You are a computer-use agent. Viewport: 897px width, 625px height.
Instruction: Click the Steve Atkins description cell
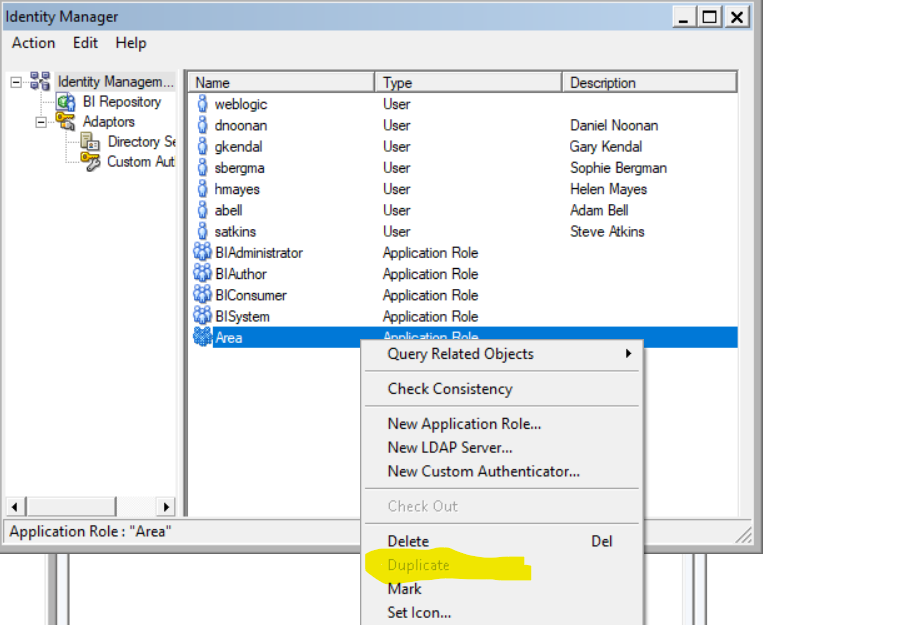point(607,231)
